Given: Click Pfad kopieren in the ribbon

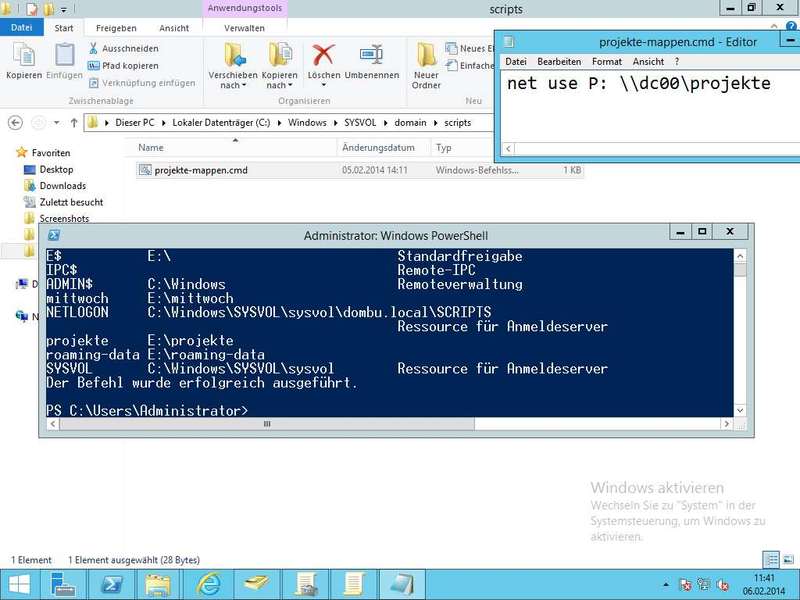Looking at the screenshot, I should [x=129, y=65].
